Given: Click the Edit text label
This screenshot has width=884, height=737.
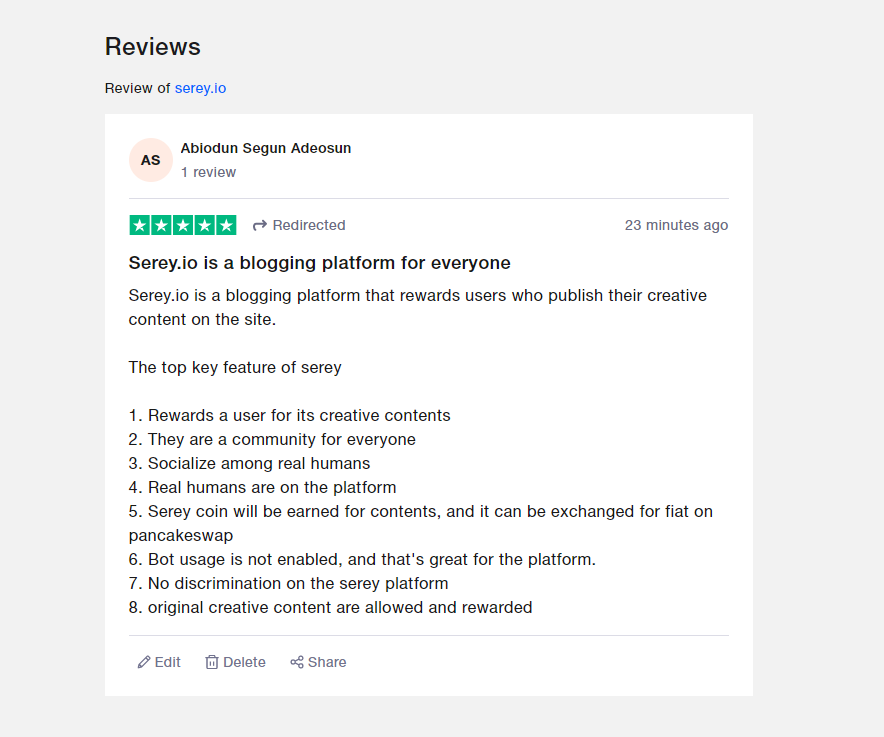Looking at the screenshot, I should pyautogui.click(x=167, y=662).
